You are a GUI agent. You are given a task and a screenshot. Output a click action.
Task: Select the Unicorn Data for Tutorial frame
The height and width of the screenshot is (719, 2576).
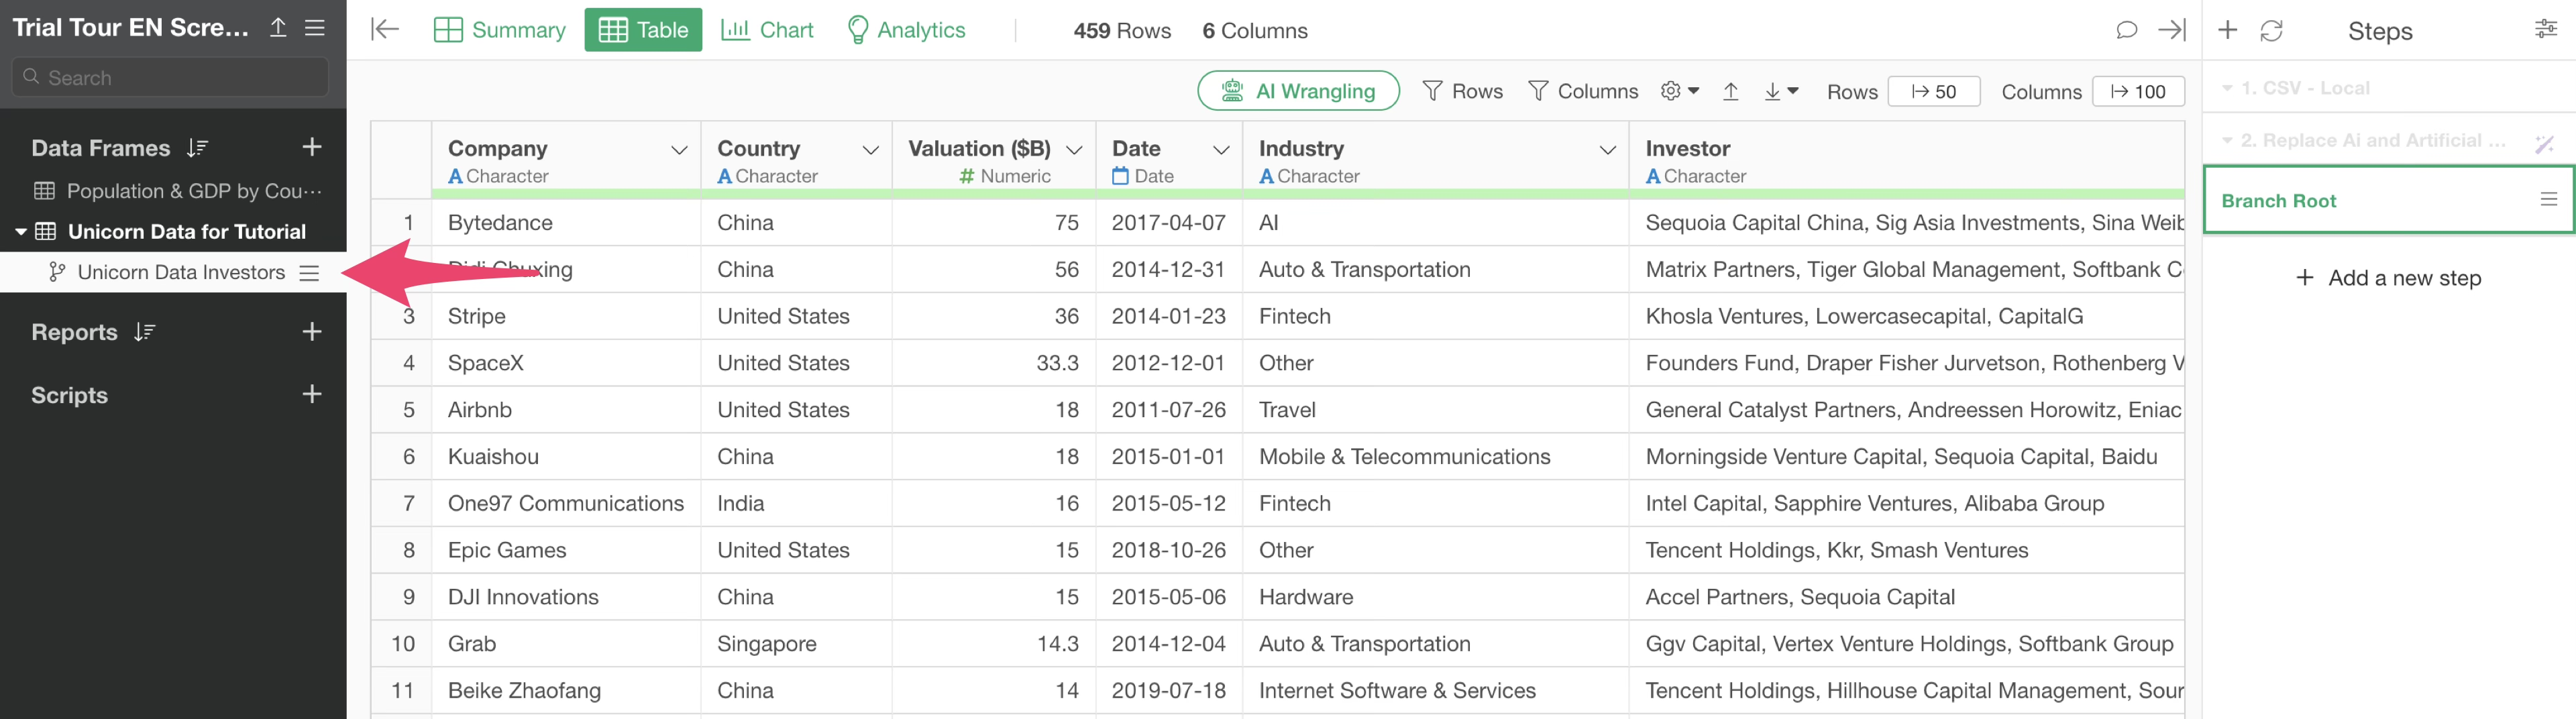(x=186, y=232)
